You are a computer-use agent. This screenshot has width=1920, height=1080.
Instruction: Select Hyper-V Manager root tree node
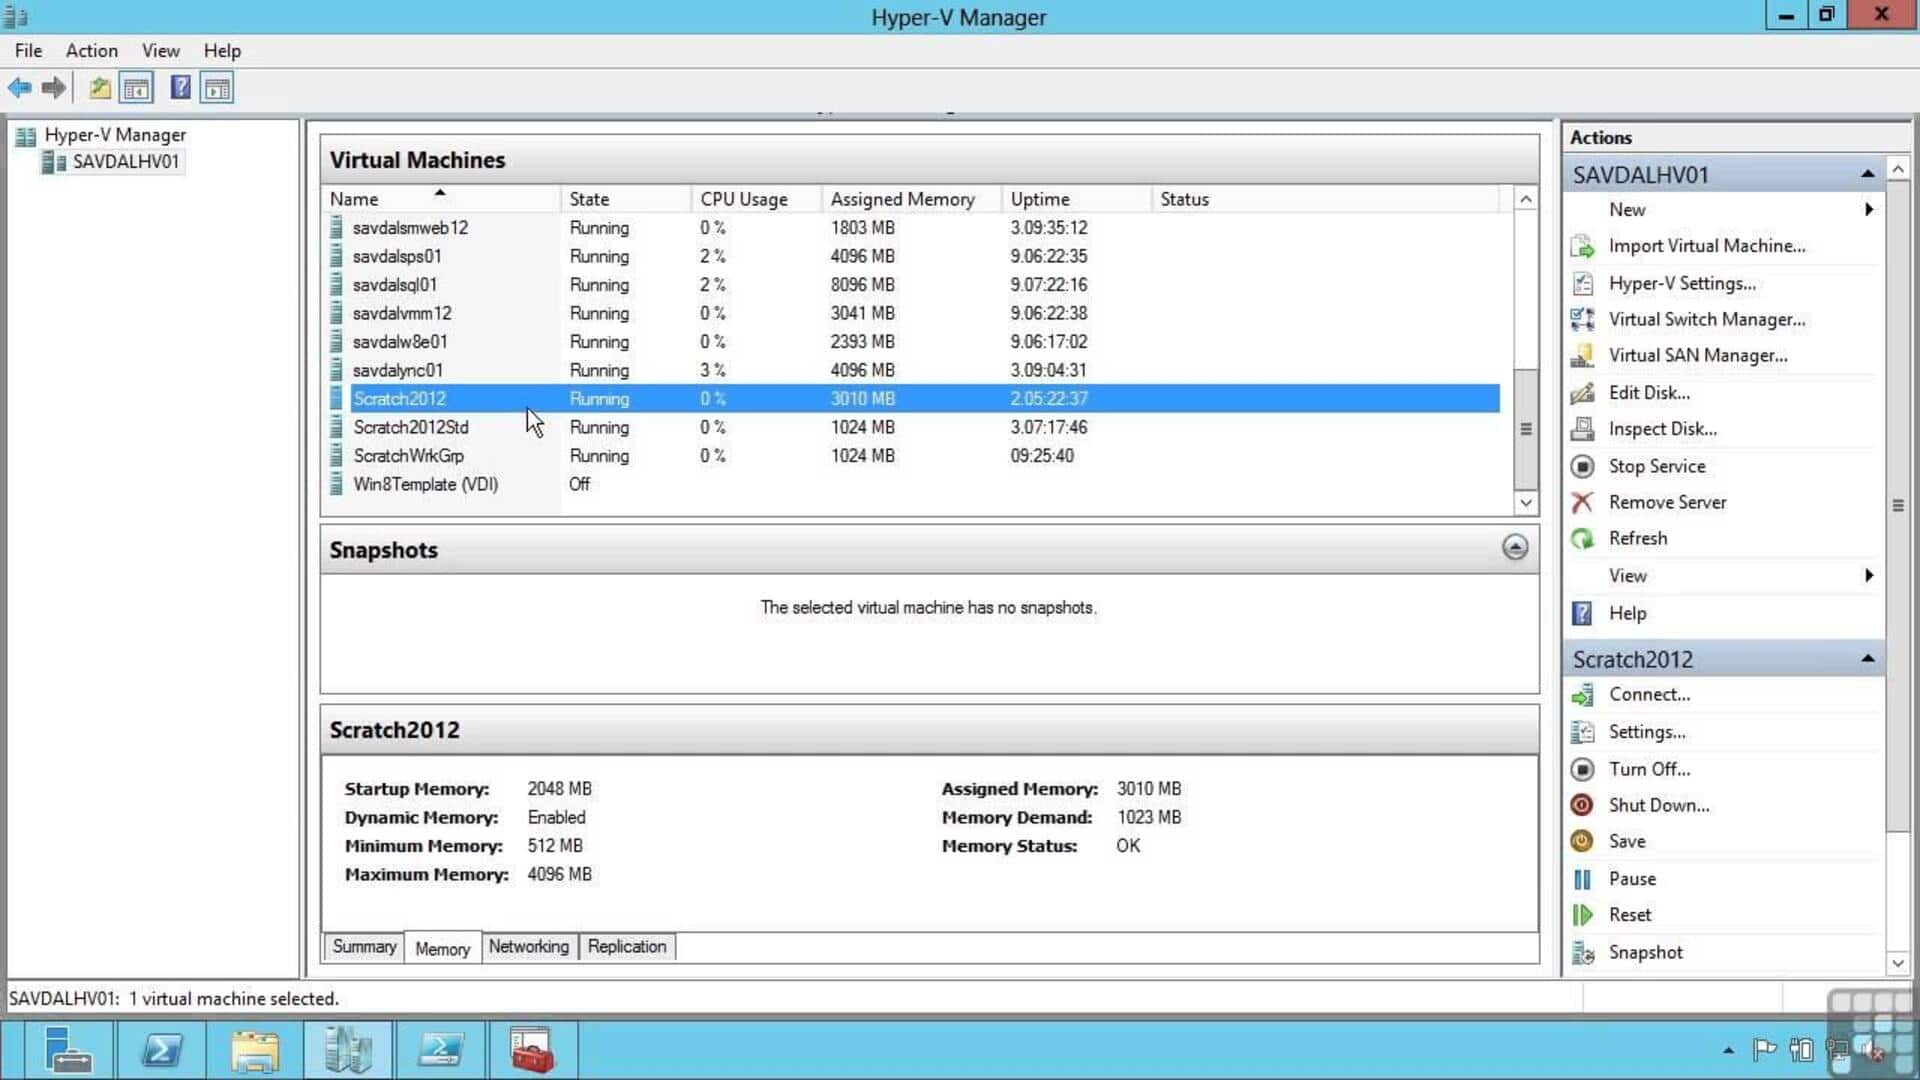pyautogui.click(x=115, y=135)
